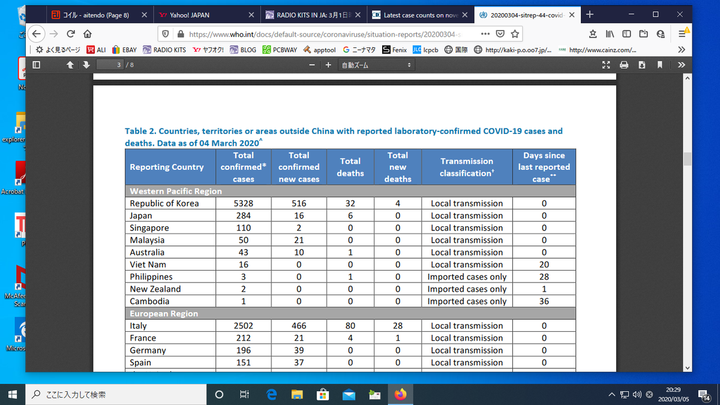Open page actions three-dot menu
The width and height of the screenshot is (720, 405).
485,34
